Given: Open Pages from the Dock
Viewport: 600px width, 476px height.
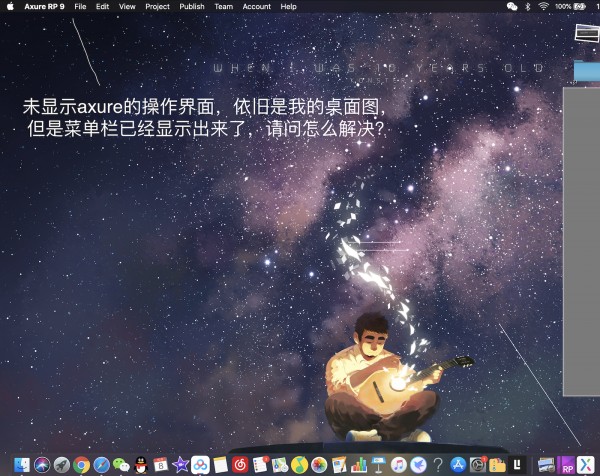Looking at the screenshot, I should [339, 465].
